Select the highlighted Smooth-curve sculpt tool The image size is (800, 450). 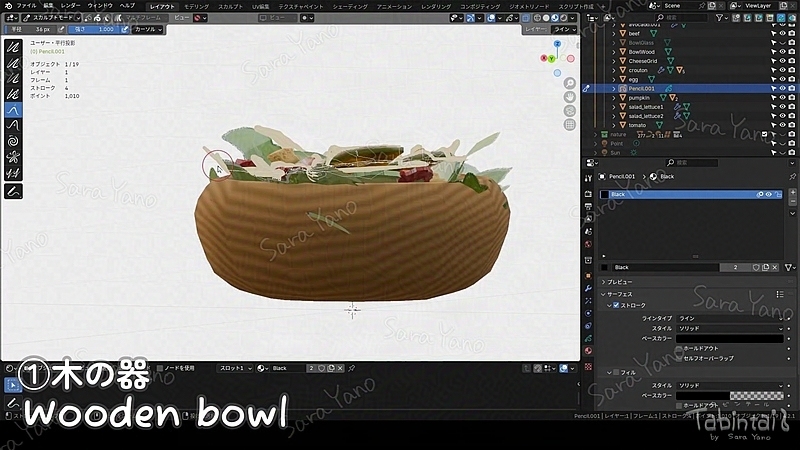pos(13,110)
